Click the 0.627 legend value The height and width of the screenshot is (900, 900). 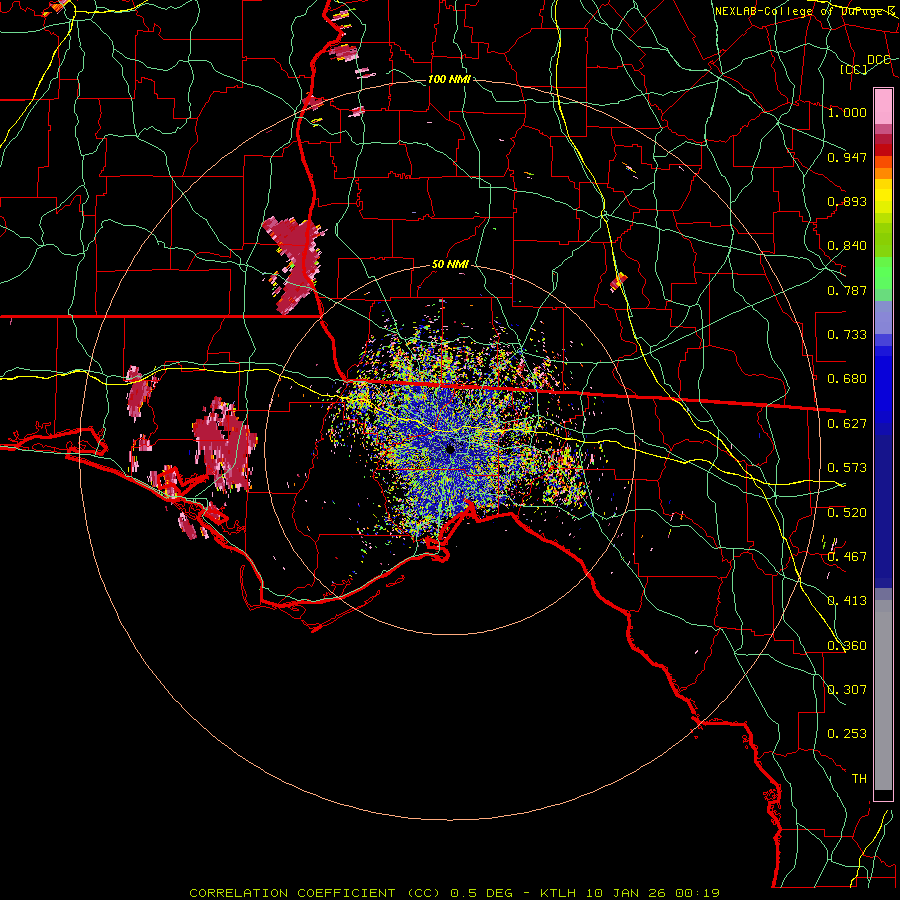click(847, 424)
